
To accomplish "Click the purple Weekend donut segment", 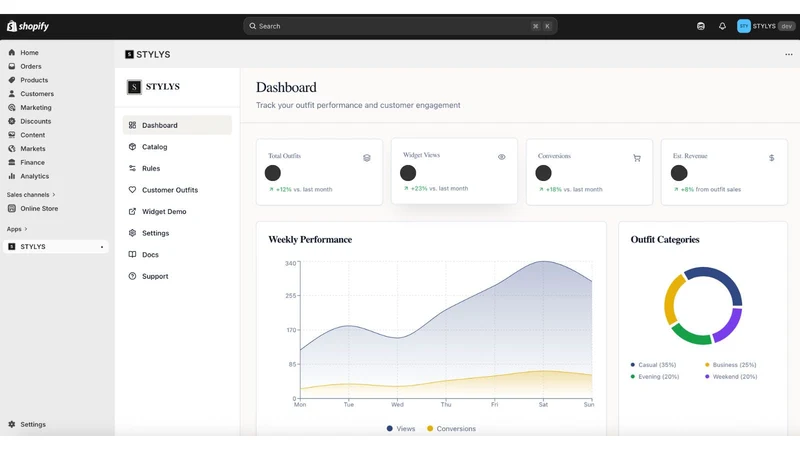I will 730,327.
